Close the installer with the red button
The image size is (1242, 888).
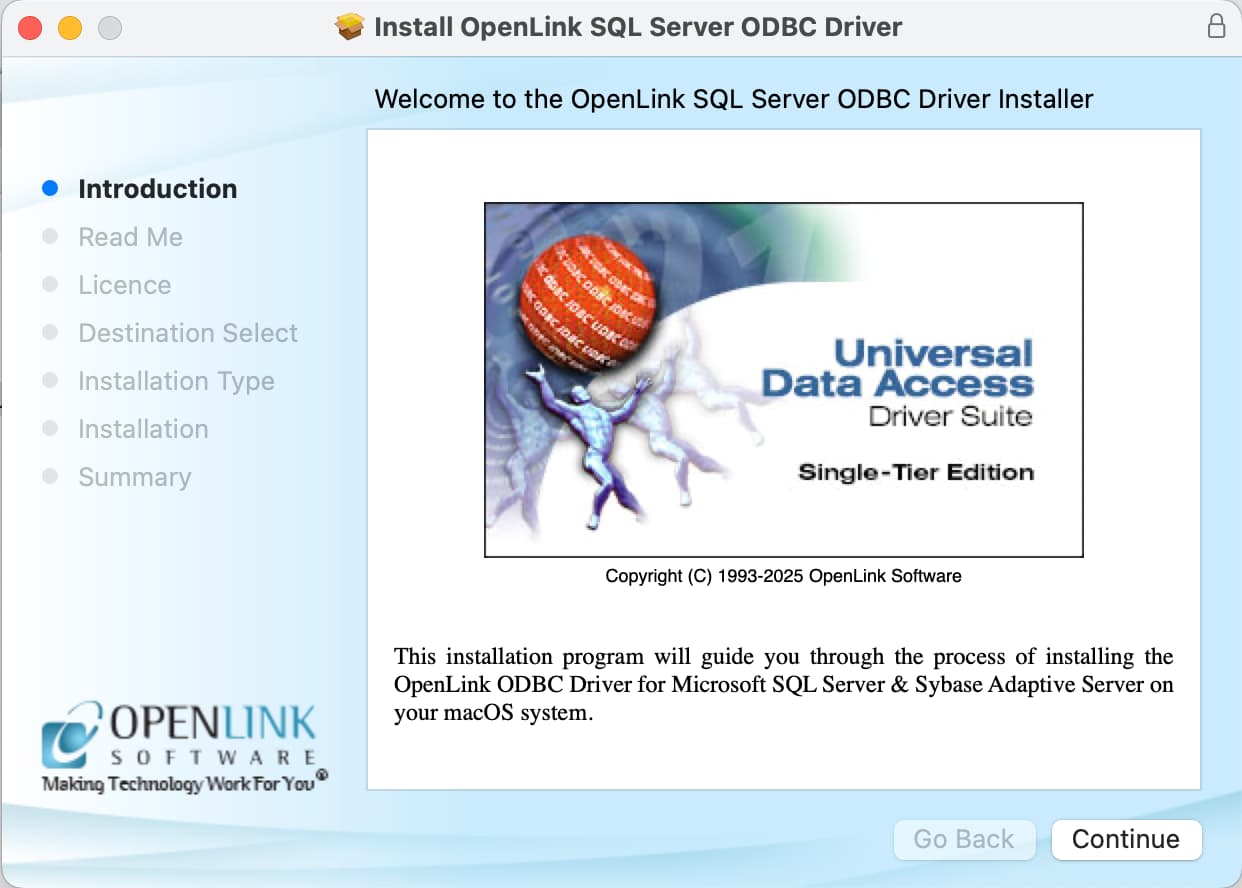30,28
